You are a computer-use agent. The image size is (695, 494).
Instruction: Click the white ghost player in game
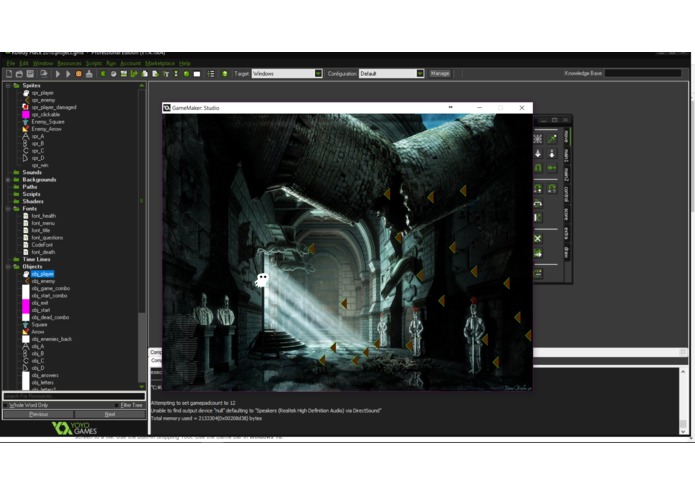[262, 280]
